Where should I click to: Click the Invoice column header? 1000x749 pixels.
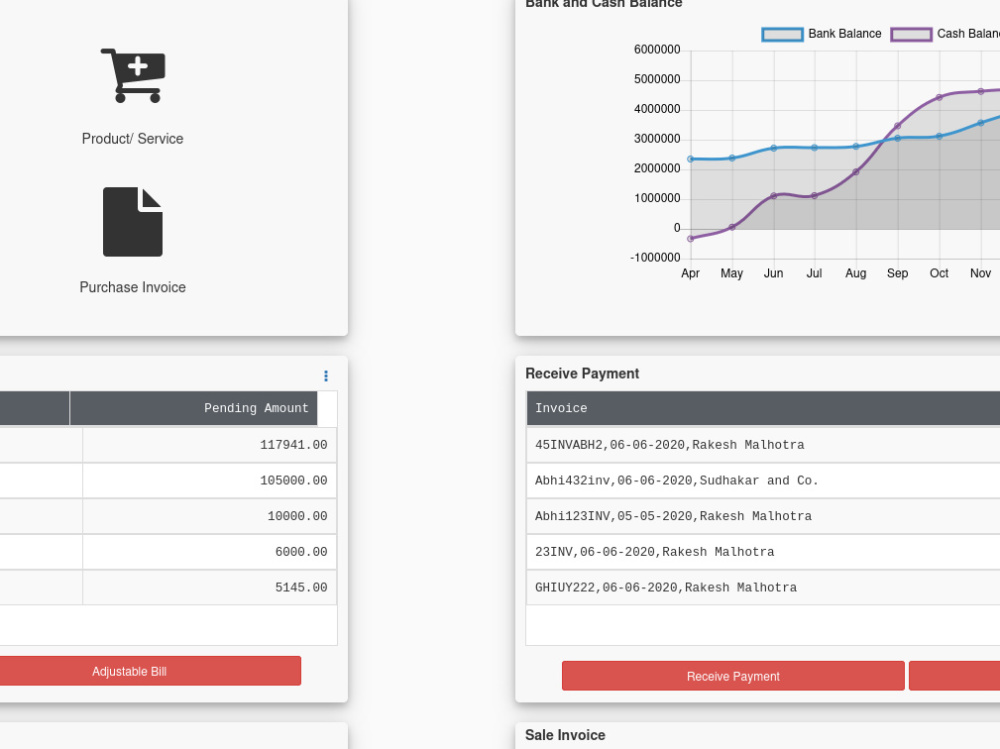coord(763,408)
